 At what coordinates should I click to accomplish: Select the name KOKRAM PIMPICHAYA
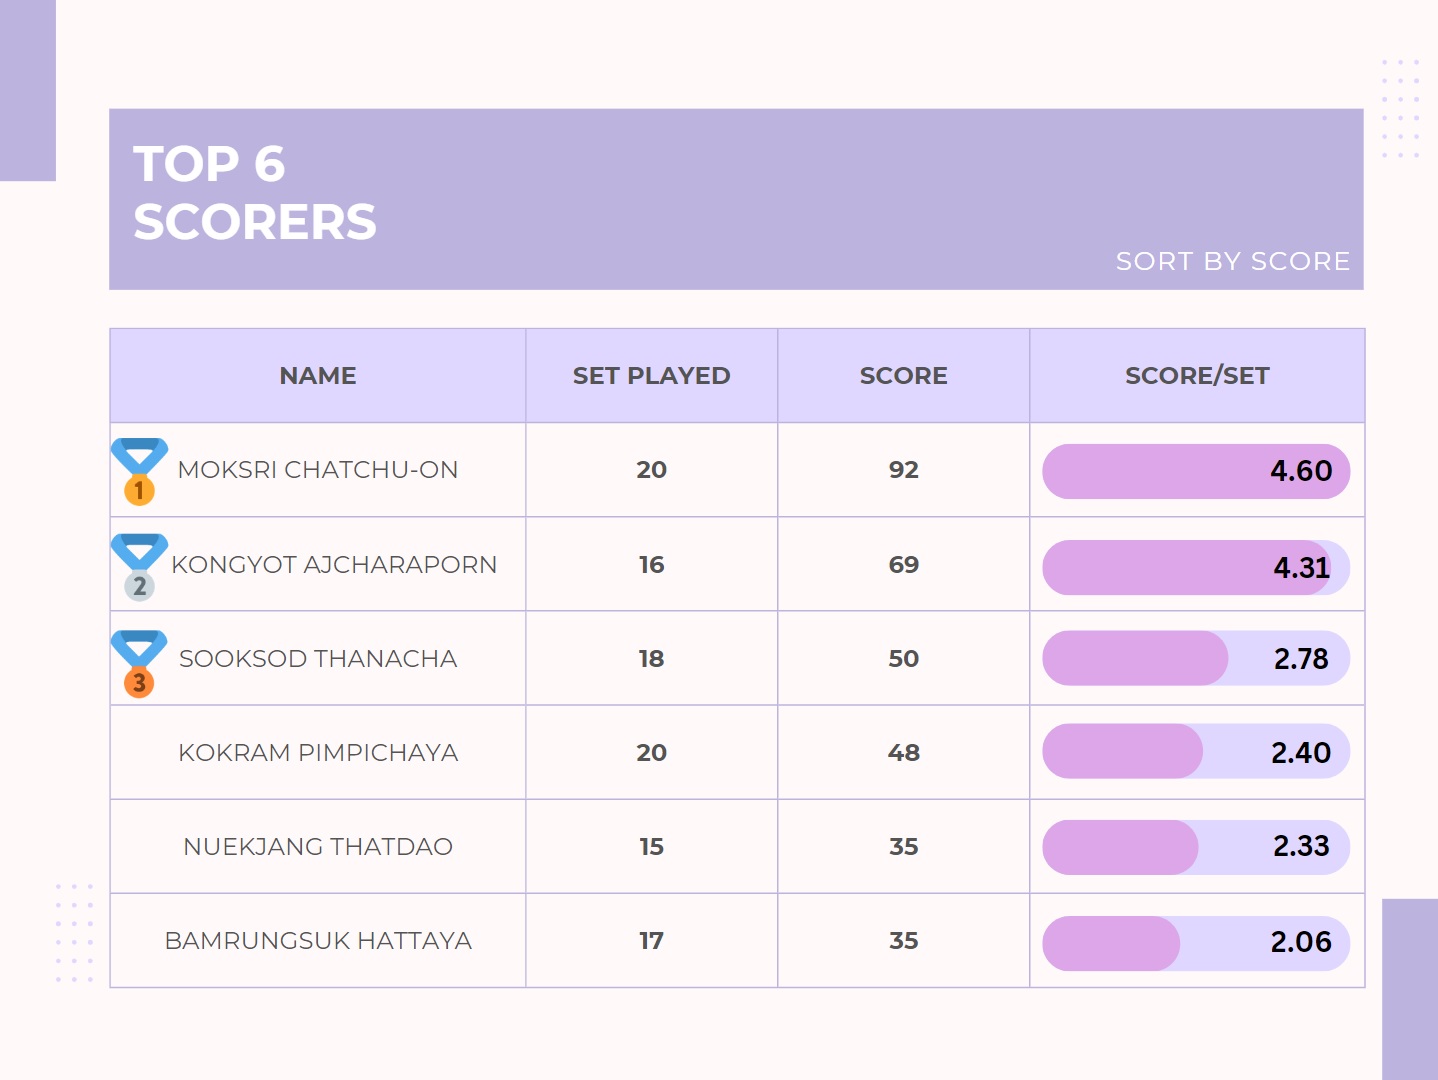(x=318, y=753)
